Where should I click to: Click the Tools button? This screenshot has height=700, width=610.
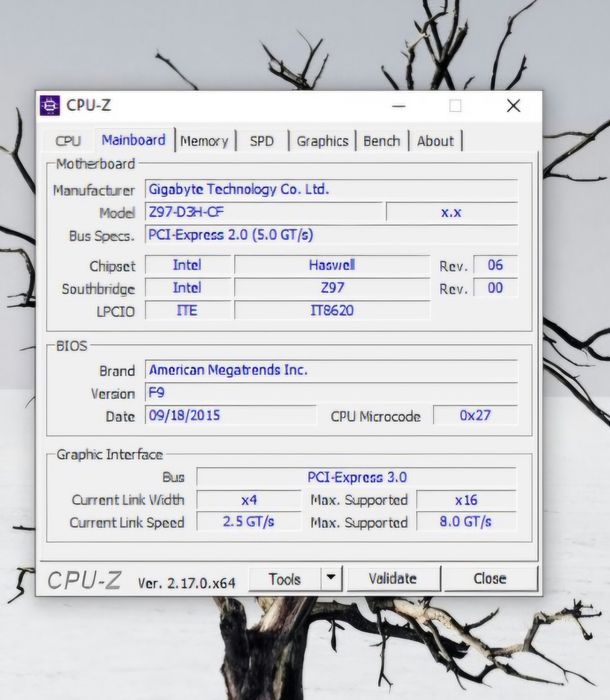(285, 579)
